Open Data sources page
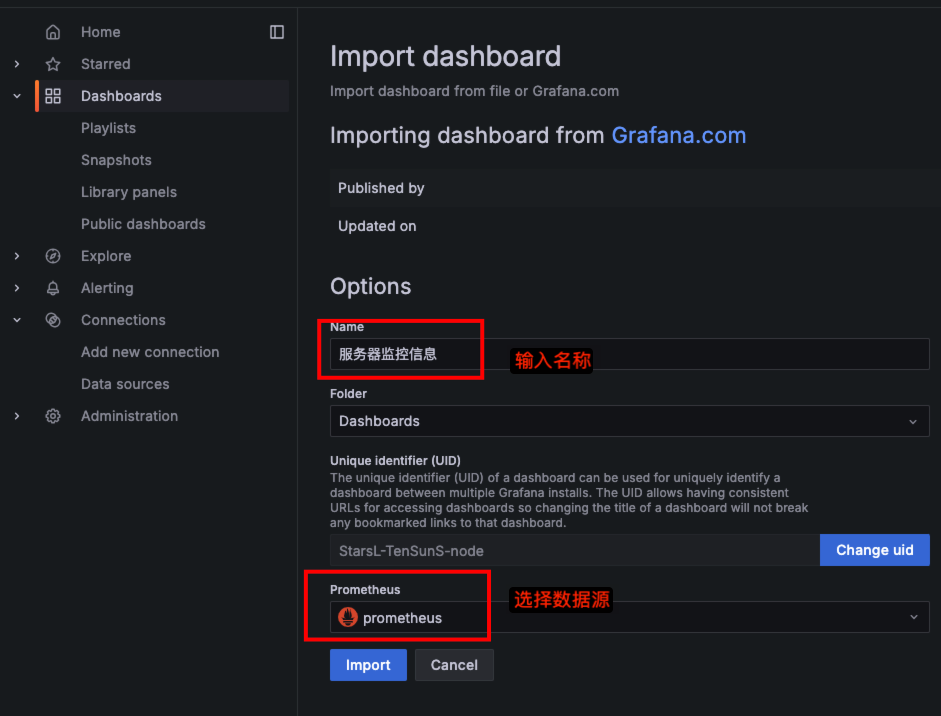Screen dimensions: 941x716 [x=125, y=384]
